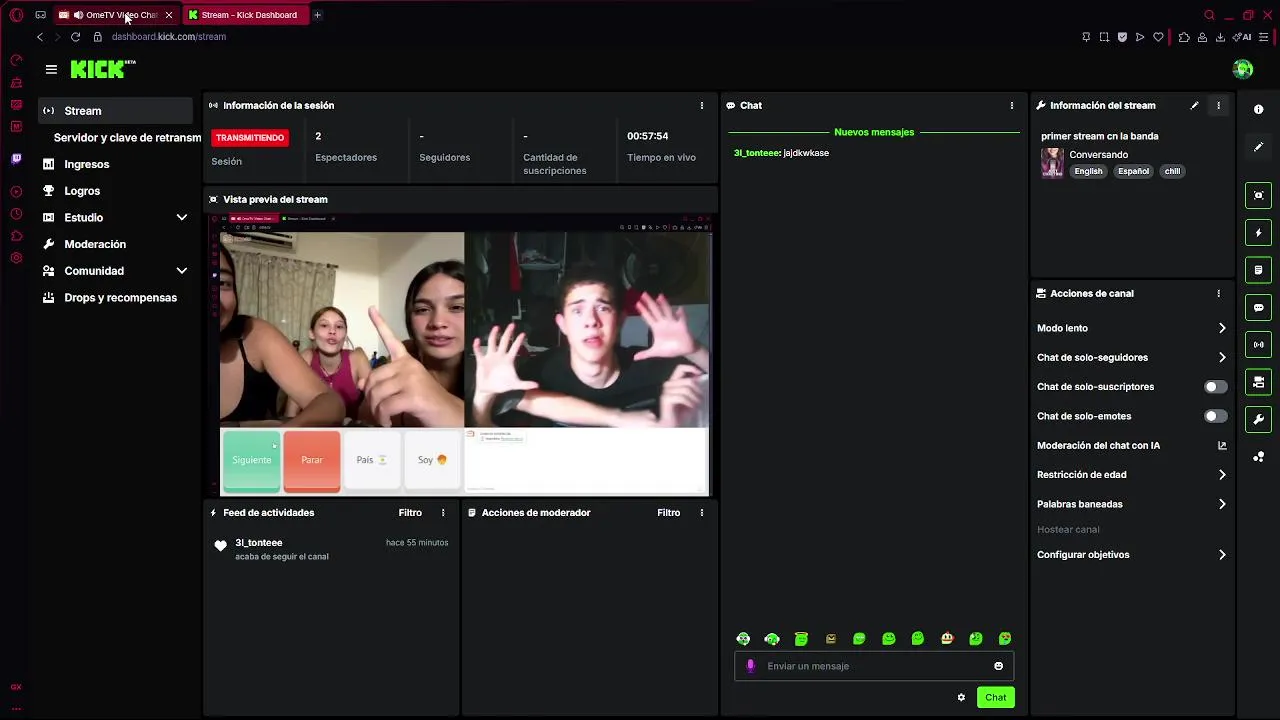
Task: Open Twitch in Opera sidebar
Action: tap(16, 158)
